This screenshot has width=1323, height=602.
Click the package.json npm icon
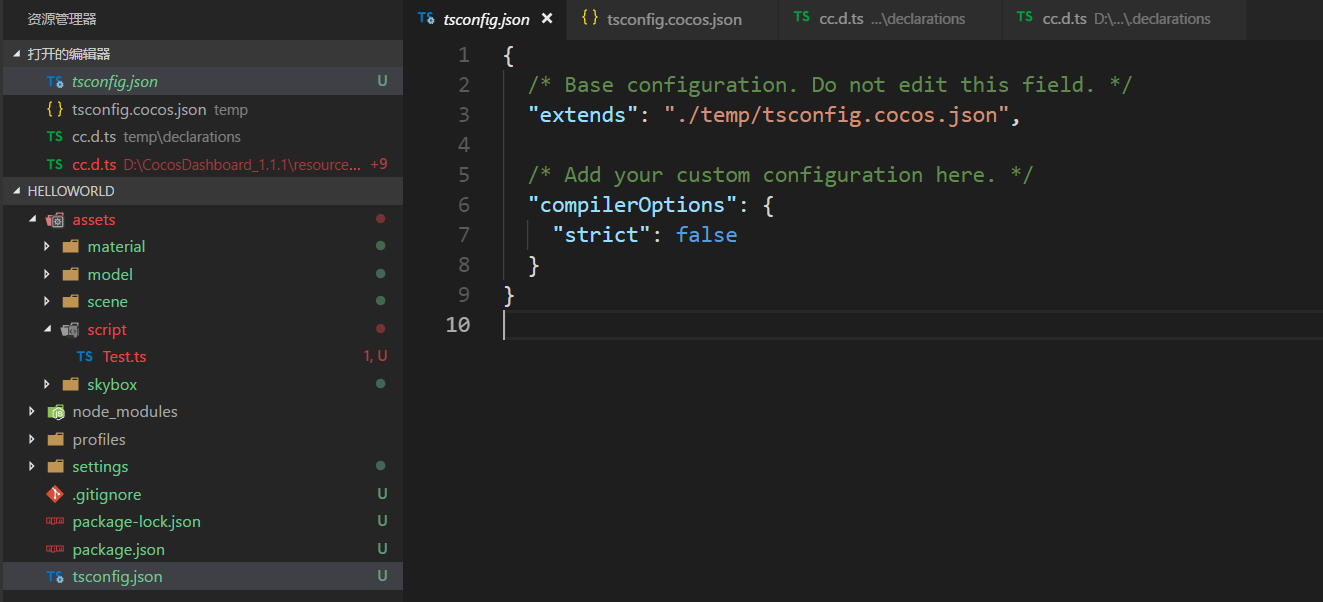[55, 549]
